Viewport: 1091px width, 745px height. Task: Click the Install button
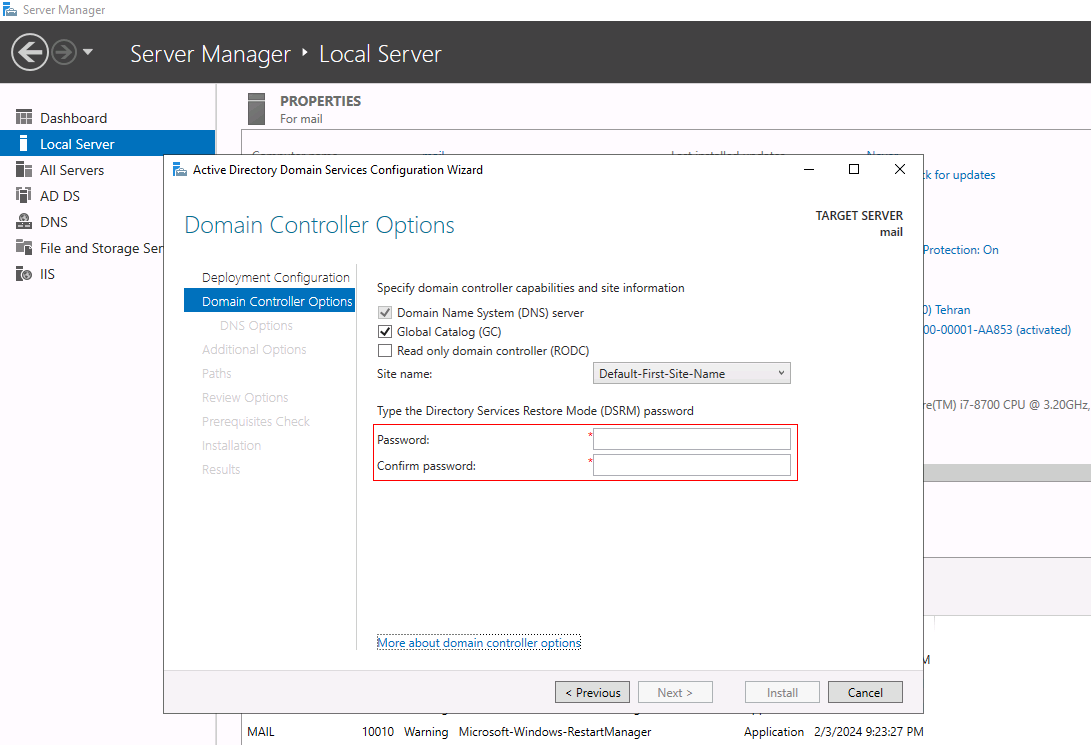(782, 692)
